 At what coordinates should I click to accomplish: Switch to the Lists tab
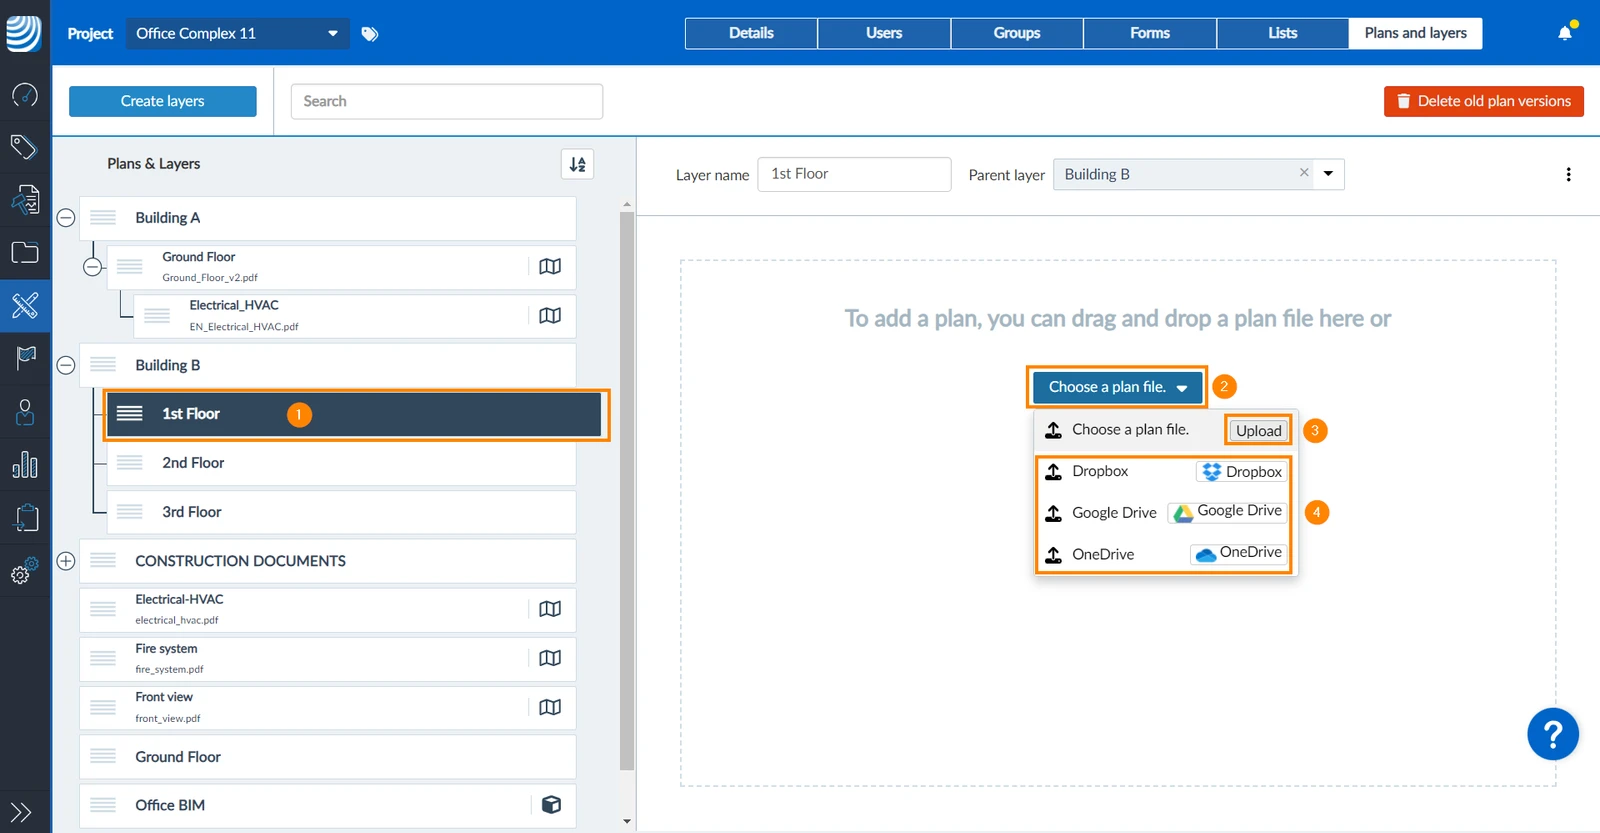point(1283,33)
